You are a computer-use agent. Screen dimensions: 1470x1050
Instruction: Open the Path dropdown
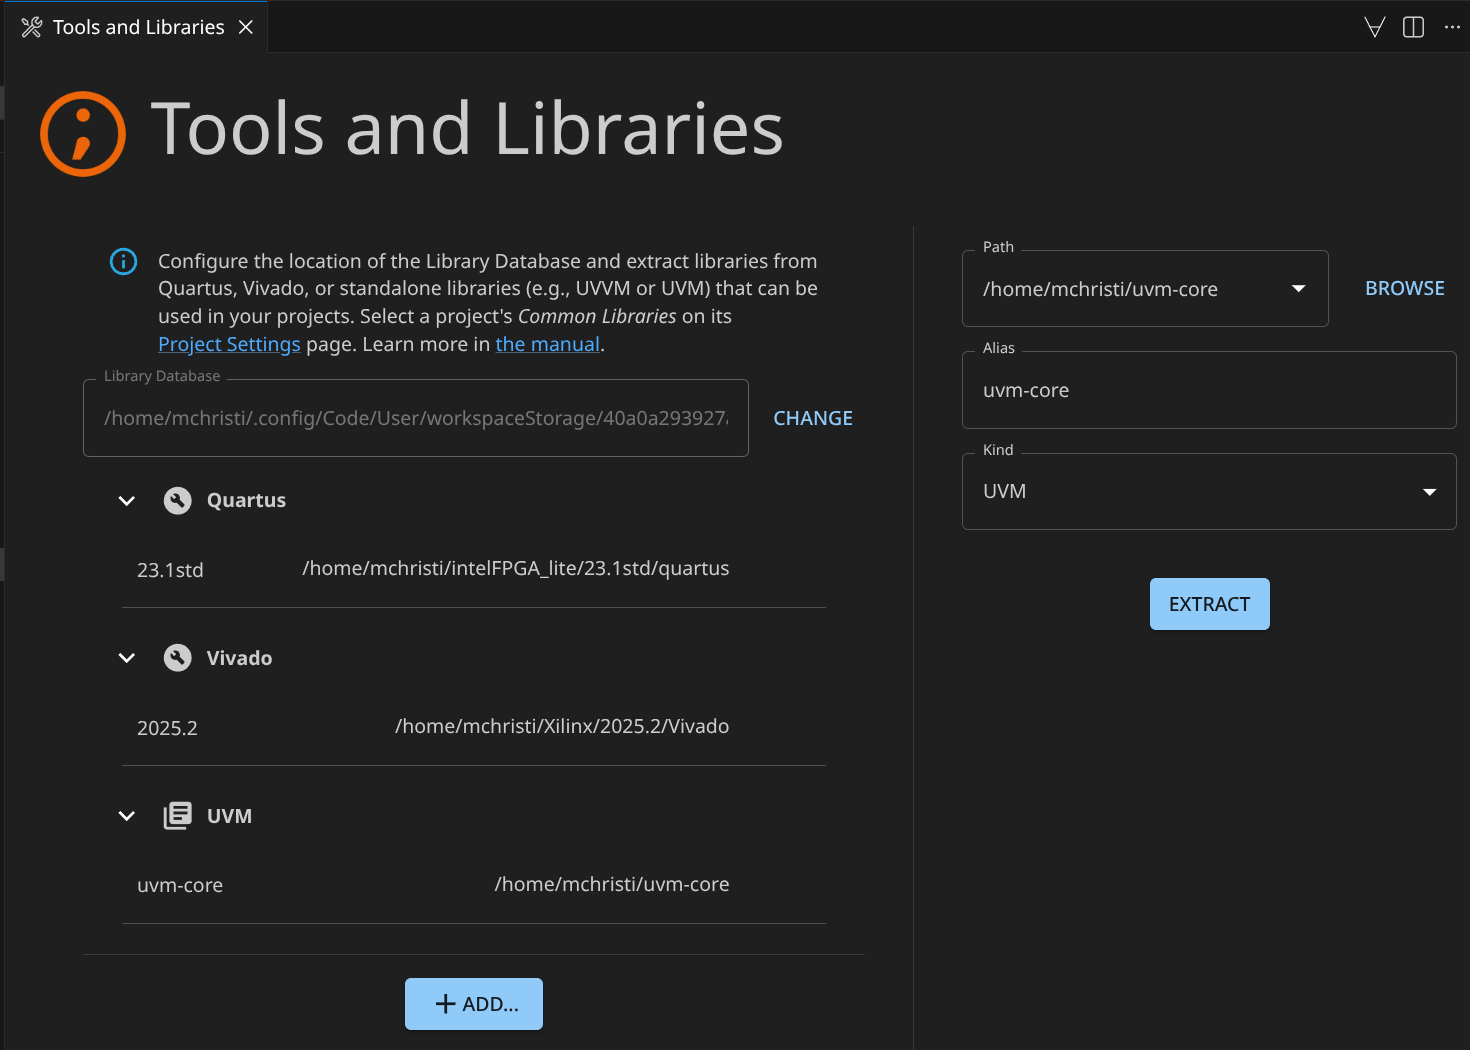coord(1298,289)
